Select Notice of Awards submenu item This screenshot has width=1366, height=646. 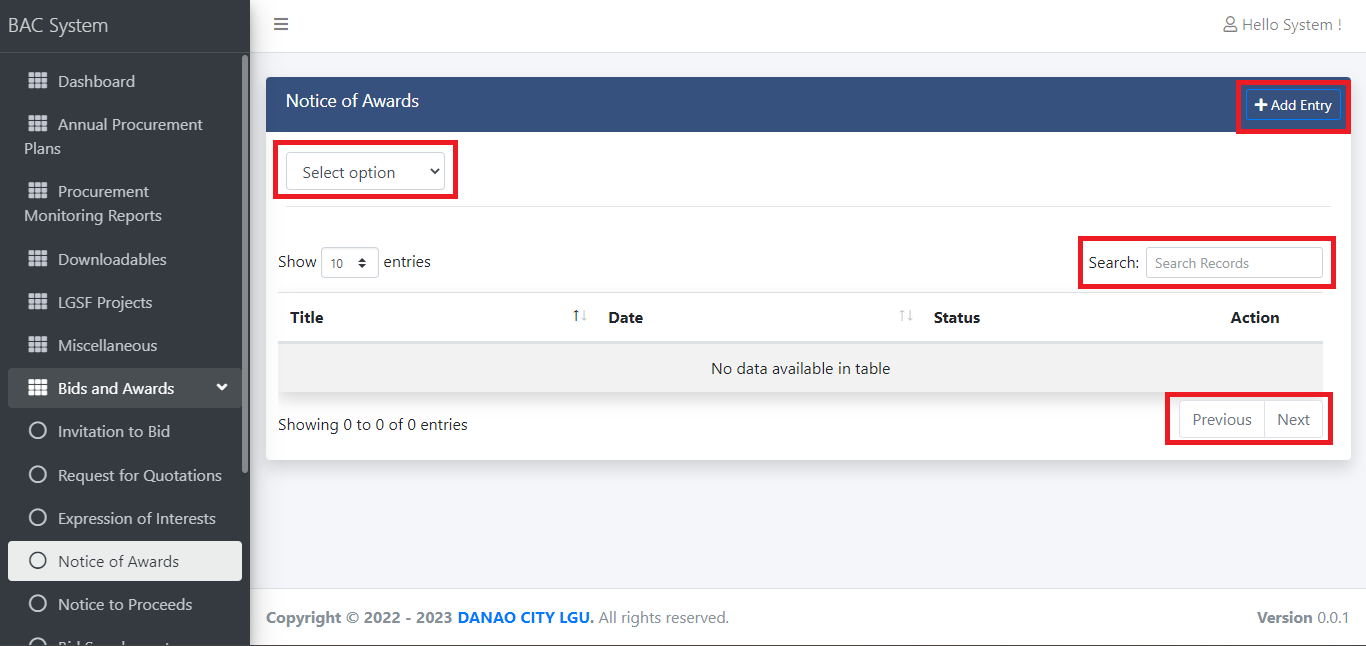point(125,561)
